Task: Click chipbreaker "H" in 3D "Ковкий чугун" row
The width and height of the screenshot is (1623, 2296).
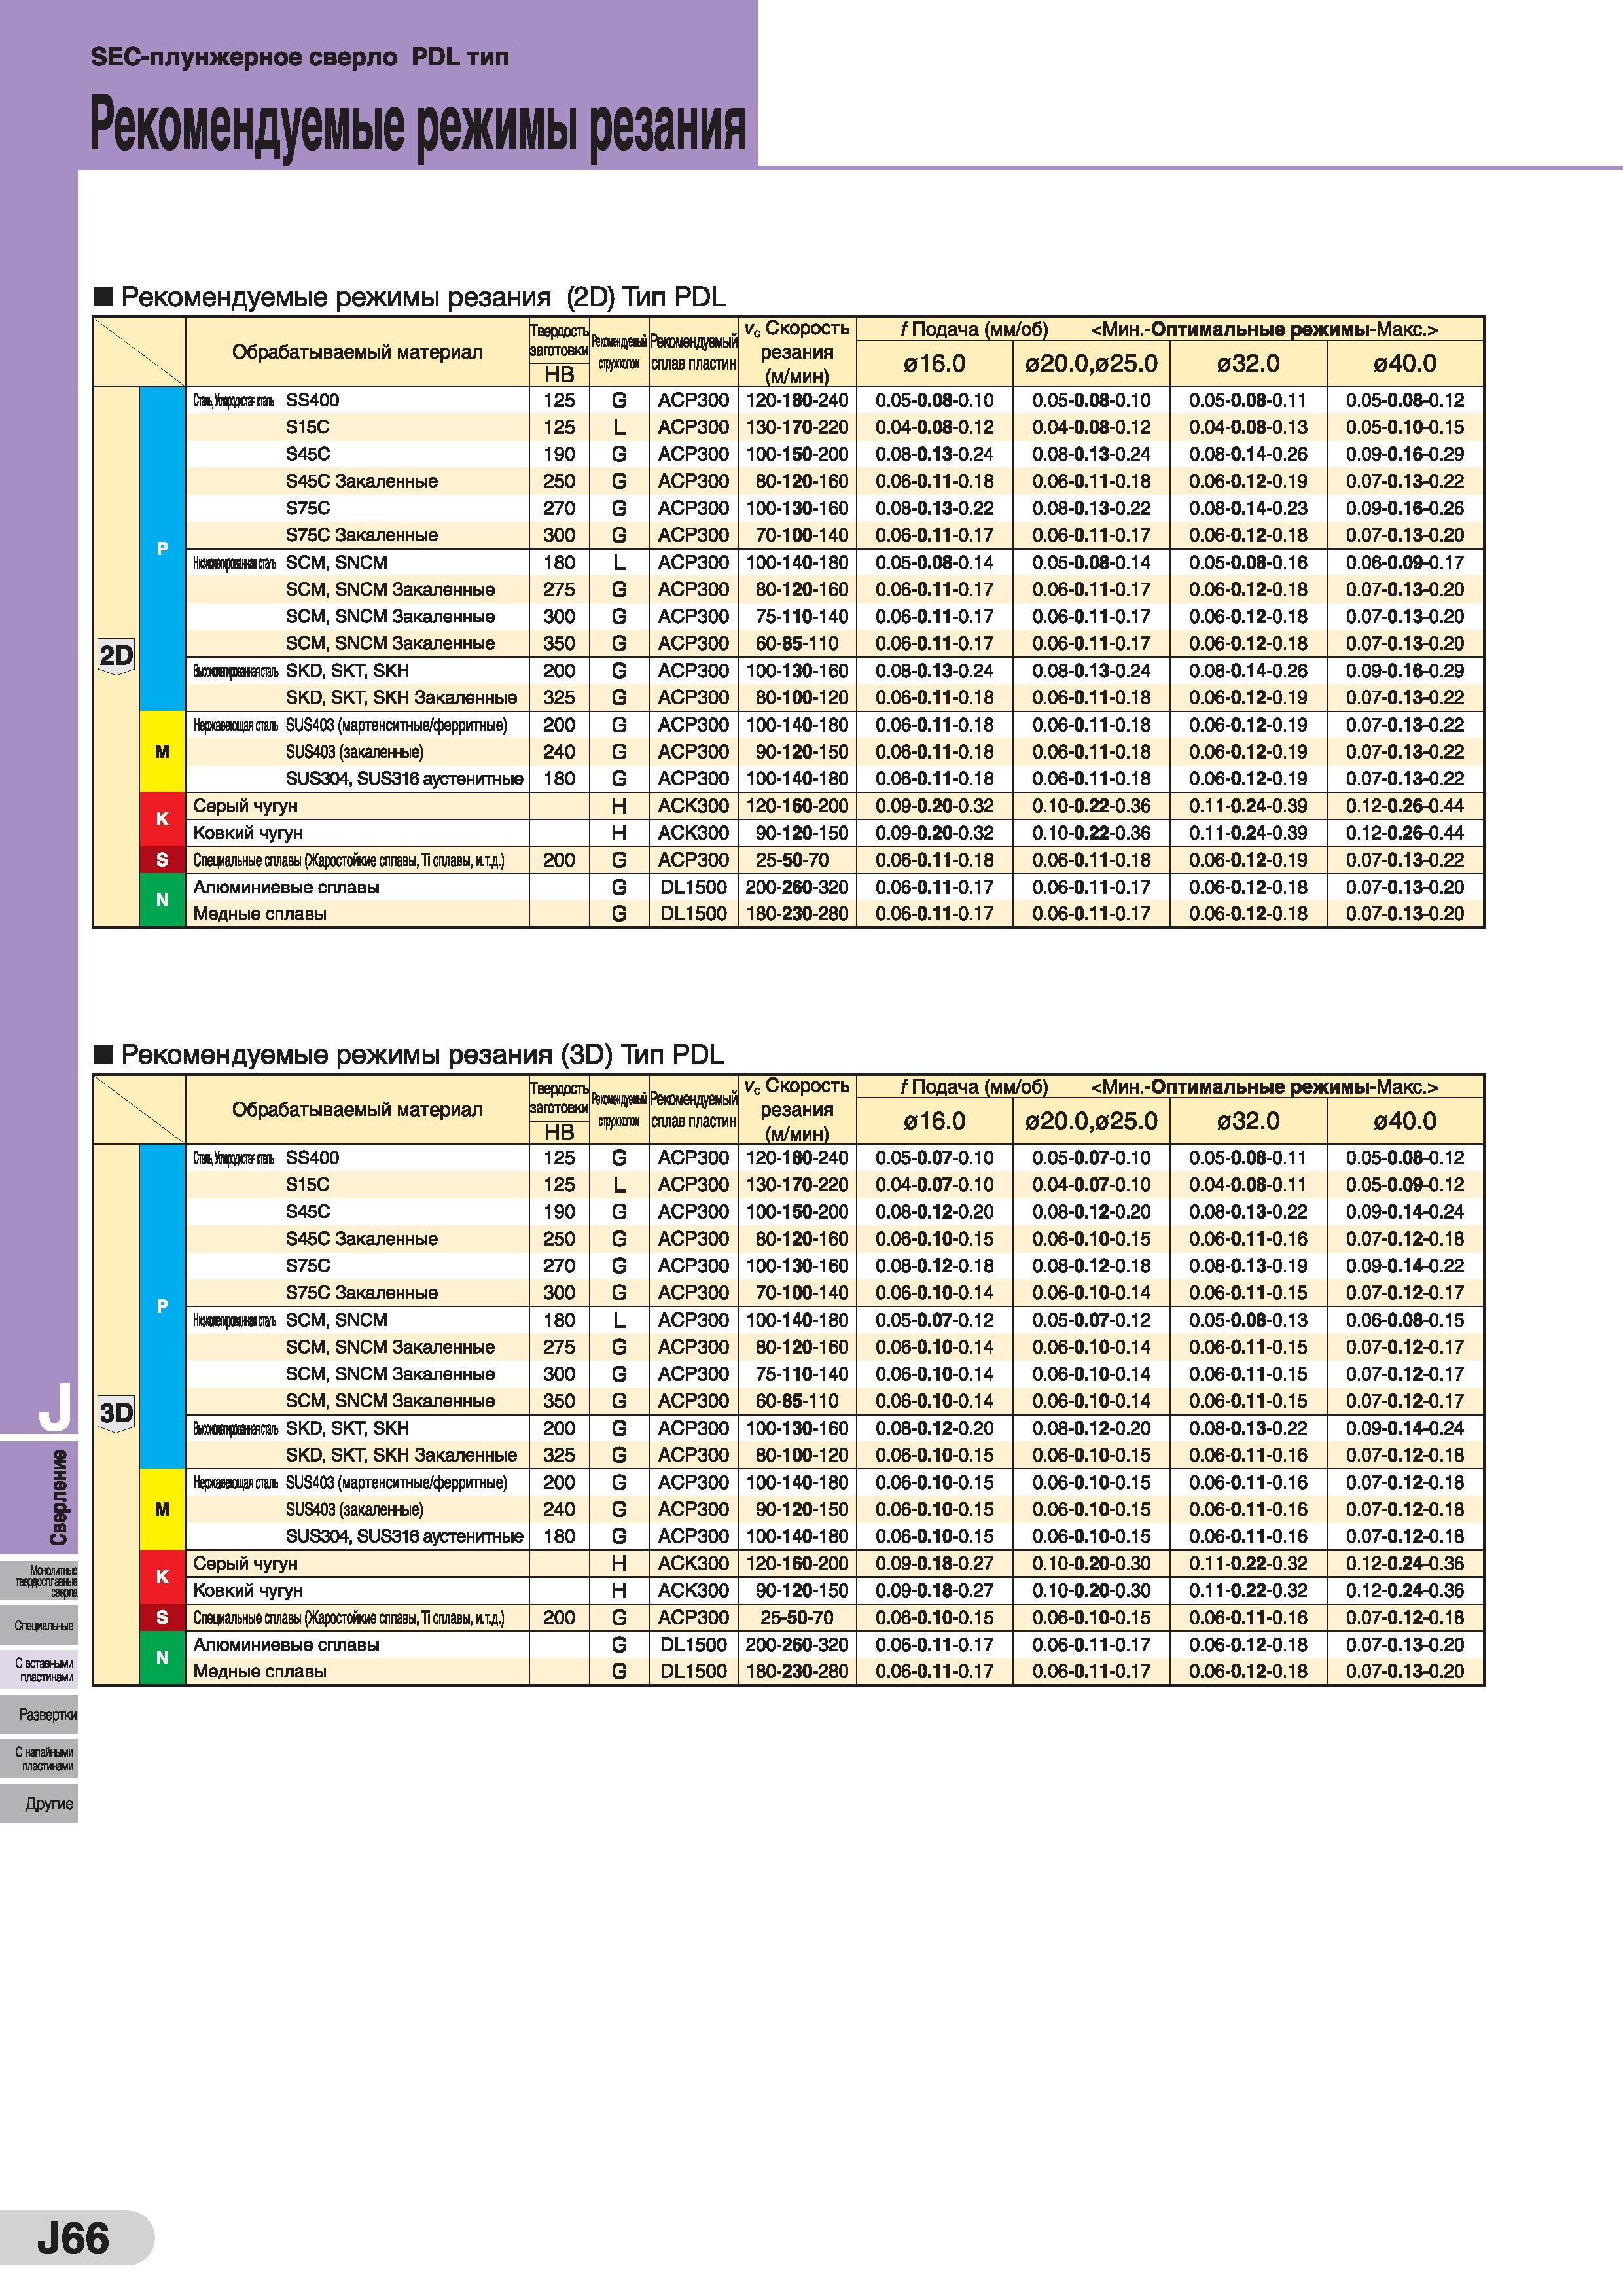Action: (619, 1590)
